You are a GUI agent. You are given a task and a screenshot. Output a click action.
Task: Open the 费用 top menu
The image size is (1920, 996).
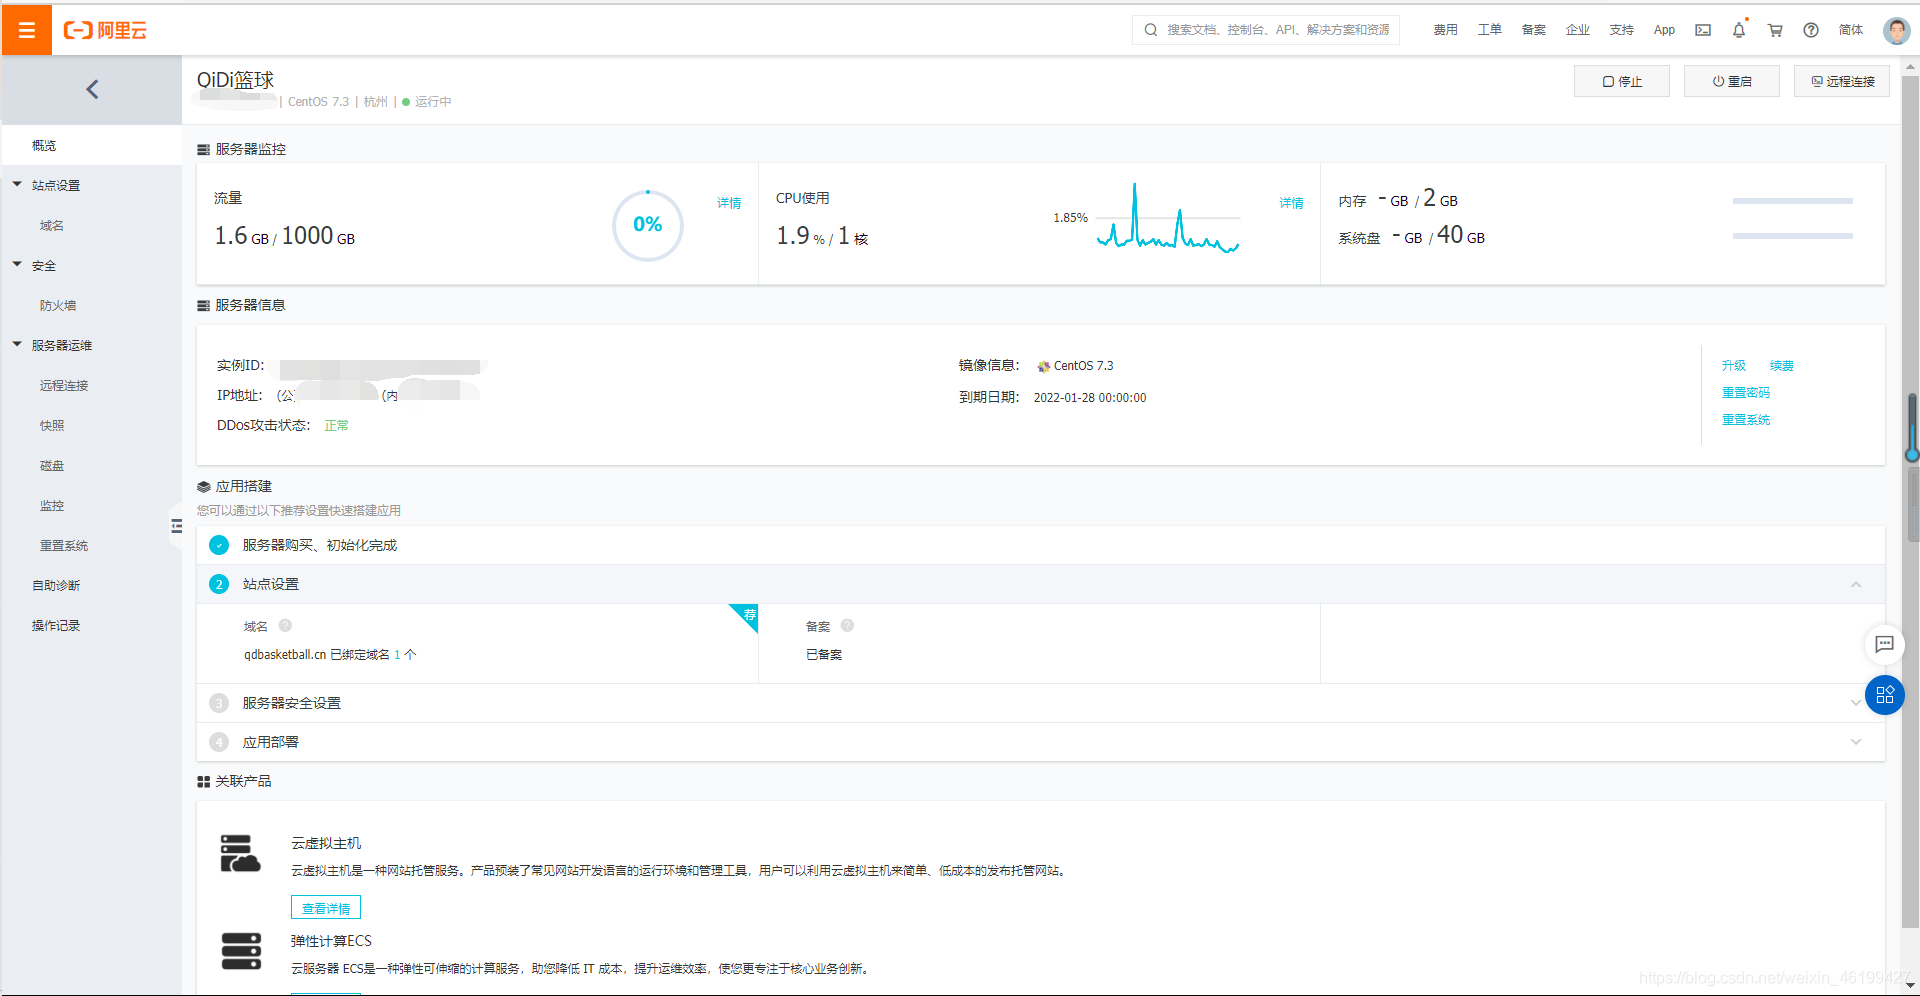[x=1445, y=30]
